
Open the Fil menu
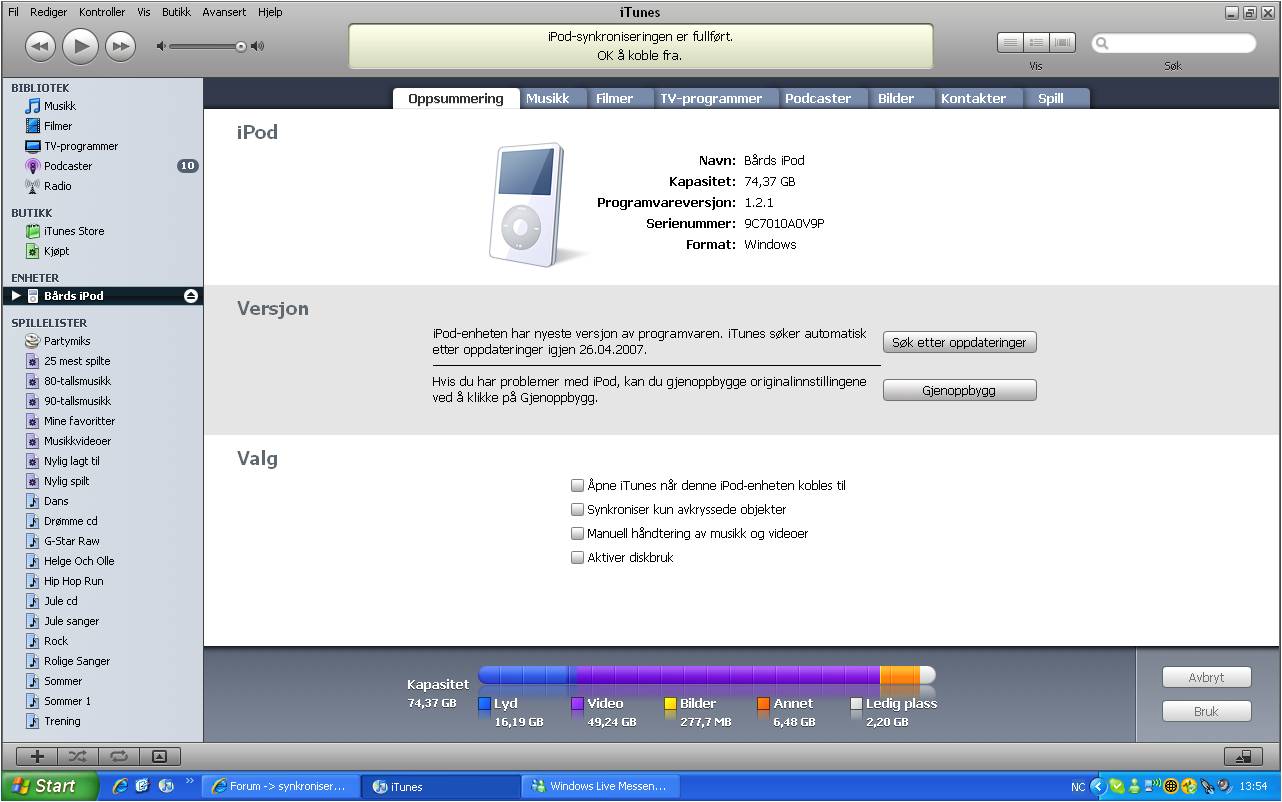[13, 12]
